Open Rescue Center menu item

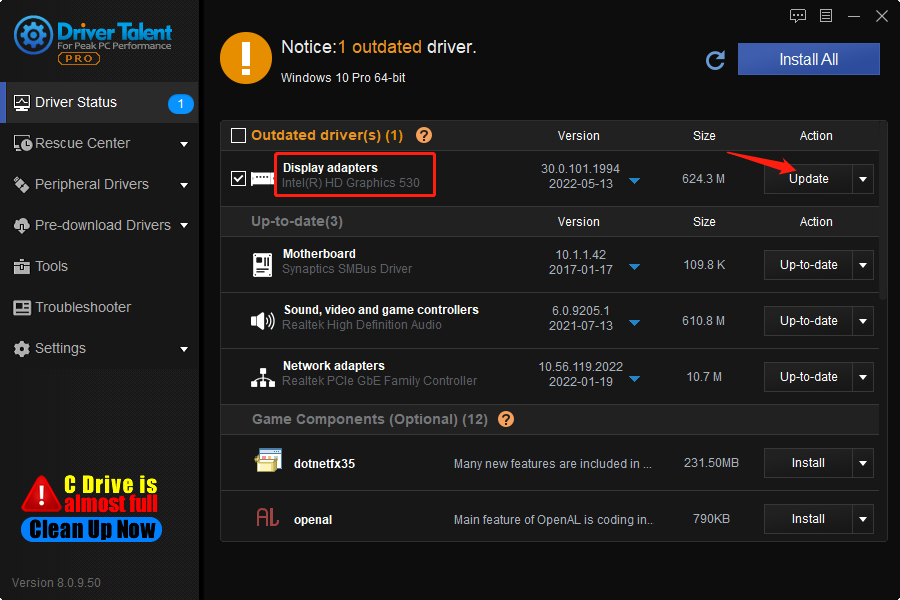pyautogui.click(x=99, y=144)
